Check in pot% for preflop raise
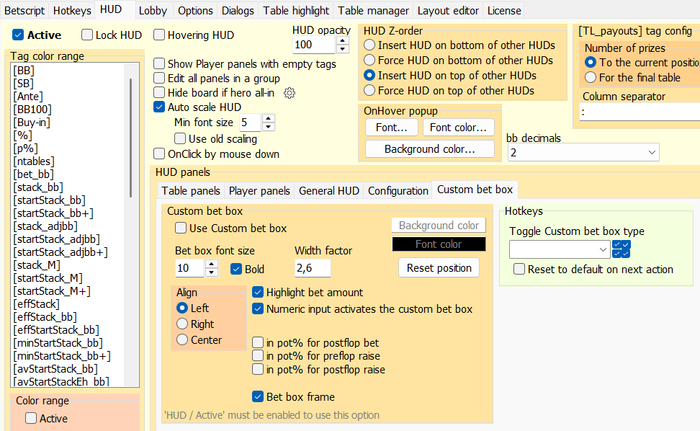Screen dimensions: 700x431 click(258, 356)
